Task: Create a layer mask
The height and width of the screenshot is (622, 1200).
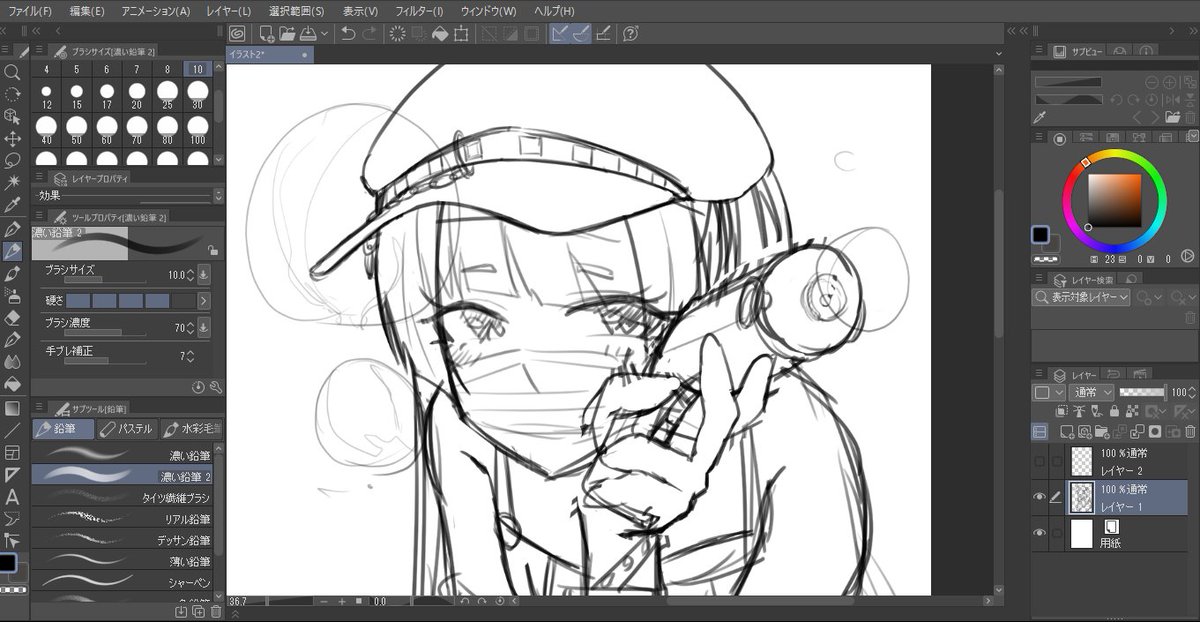Action: (1155, 432)
